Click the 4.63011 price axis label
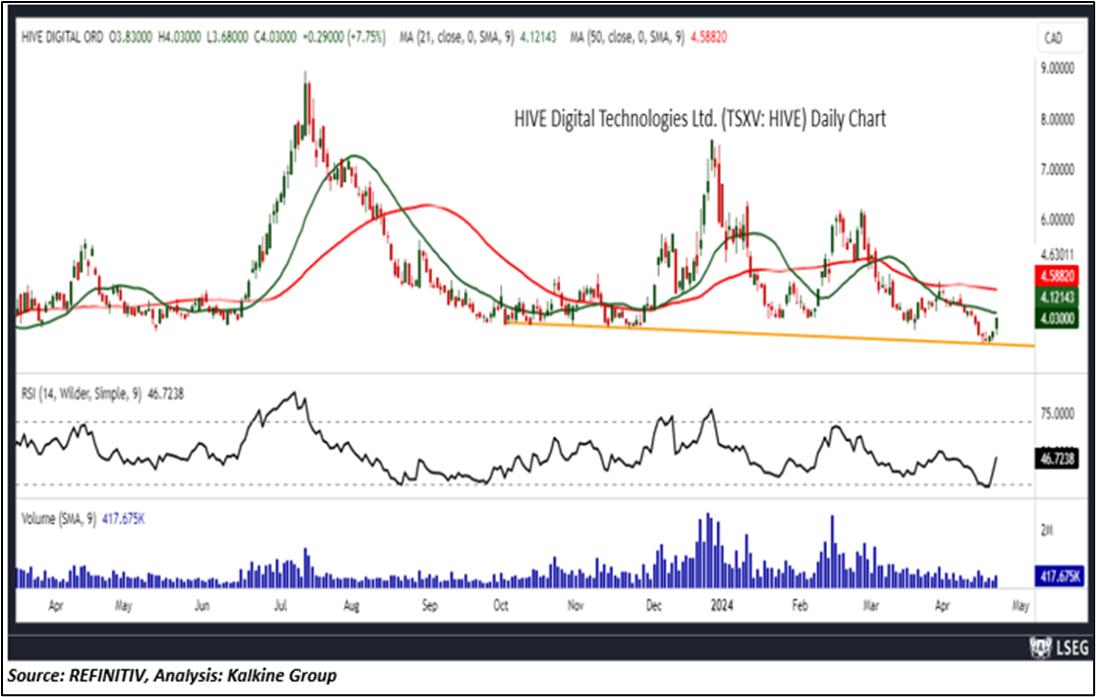This screenshot has width=1096, height=697. click(x=1057, y=253)
